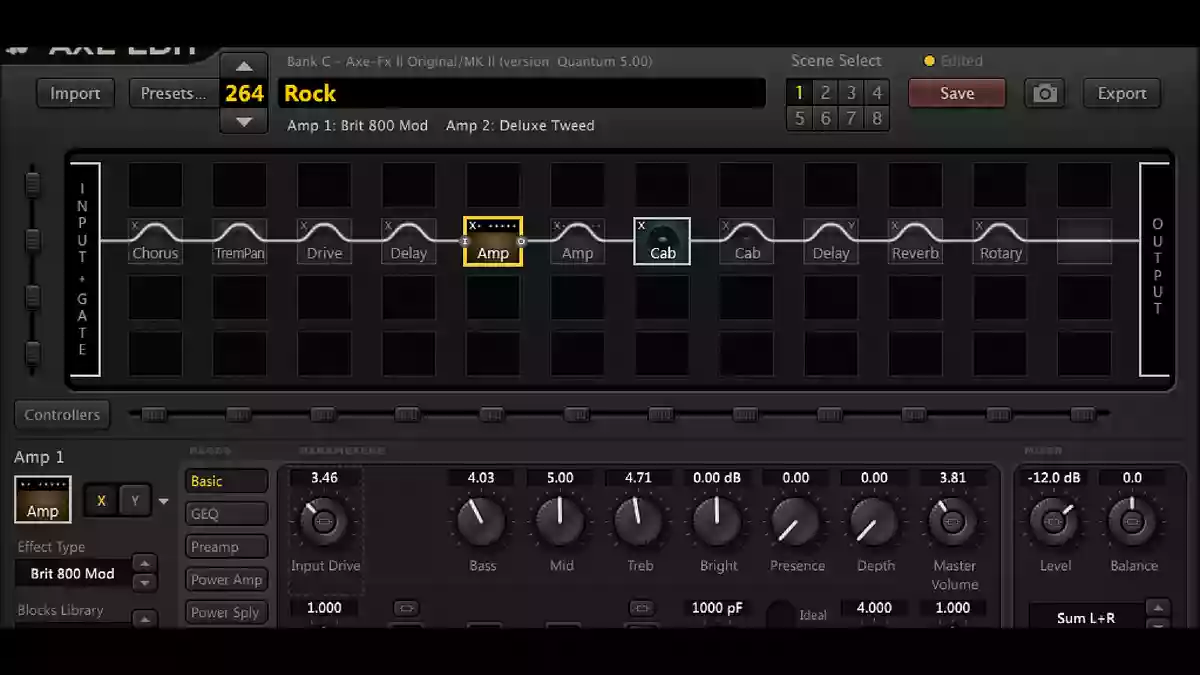Step Sum L+R selector up
Screen dimensions: 1200x675
(x=1157, y=608)
